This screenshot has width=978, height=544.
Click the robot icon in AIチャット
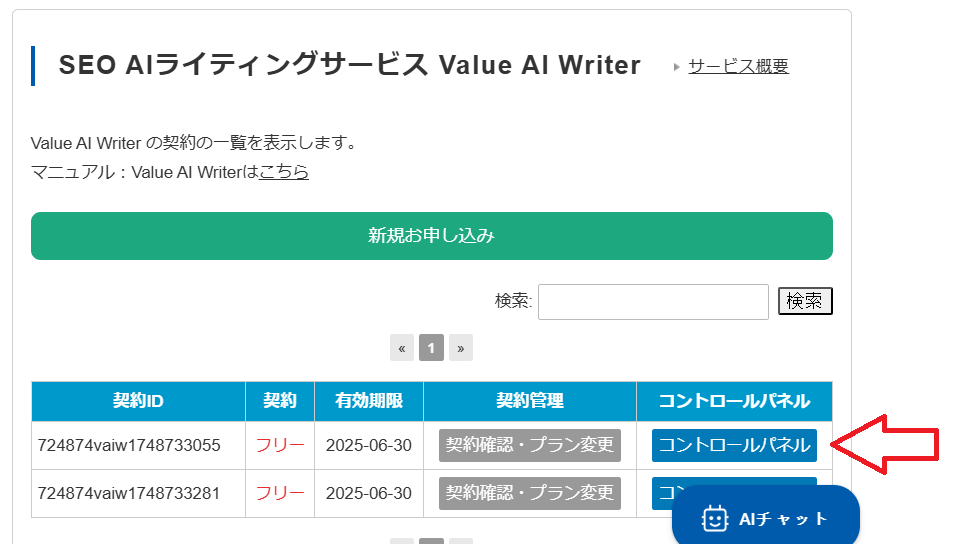pyautogui.click(x=715, y=519)
